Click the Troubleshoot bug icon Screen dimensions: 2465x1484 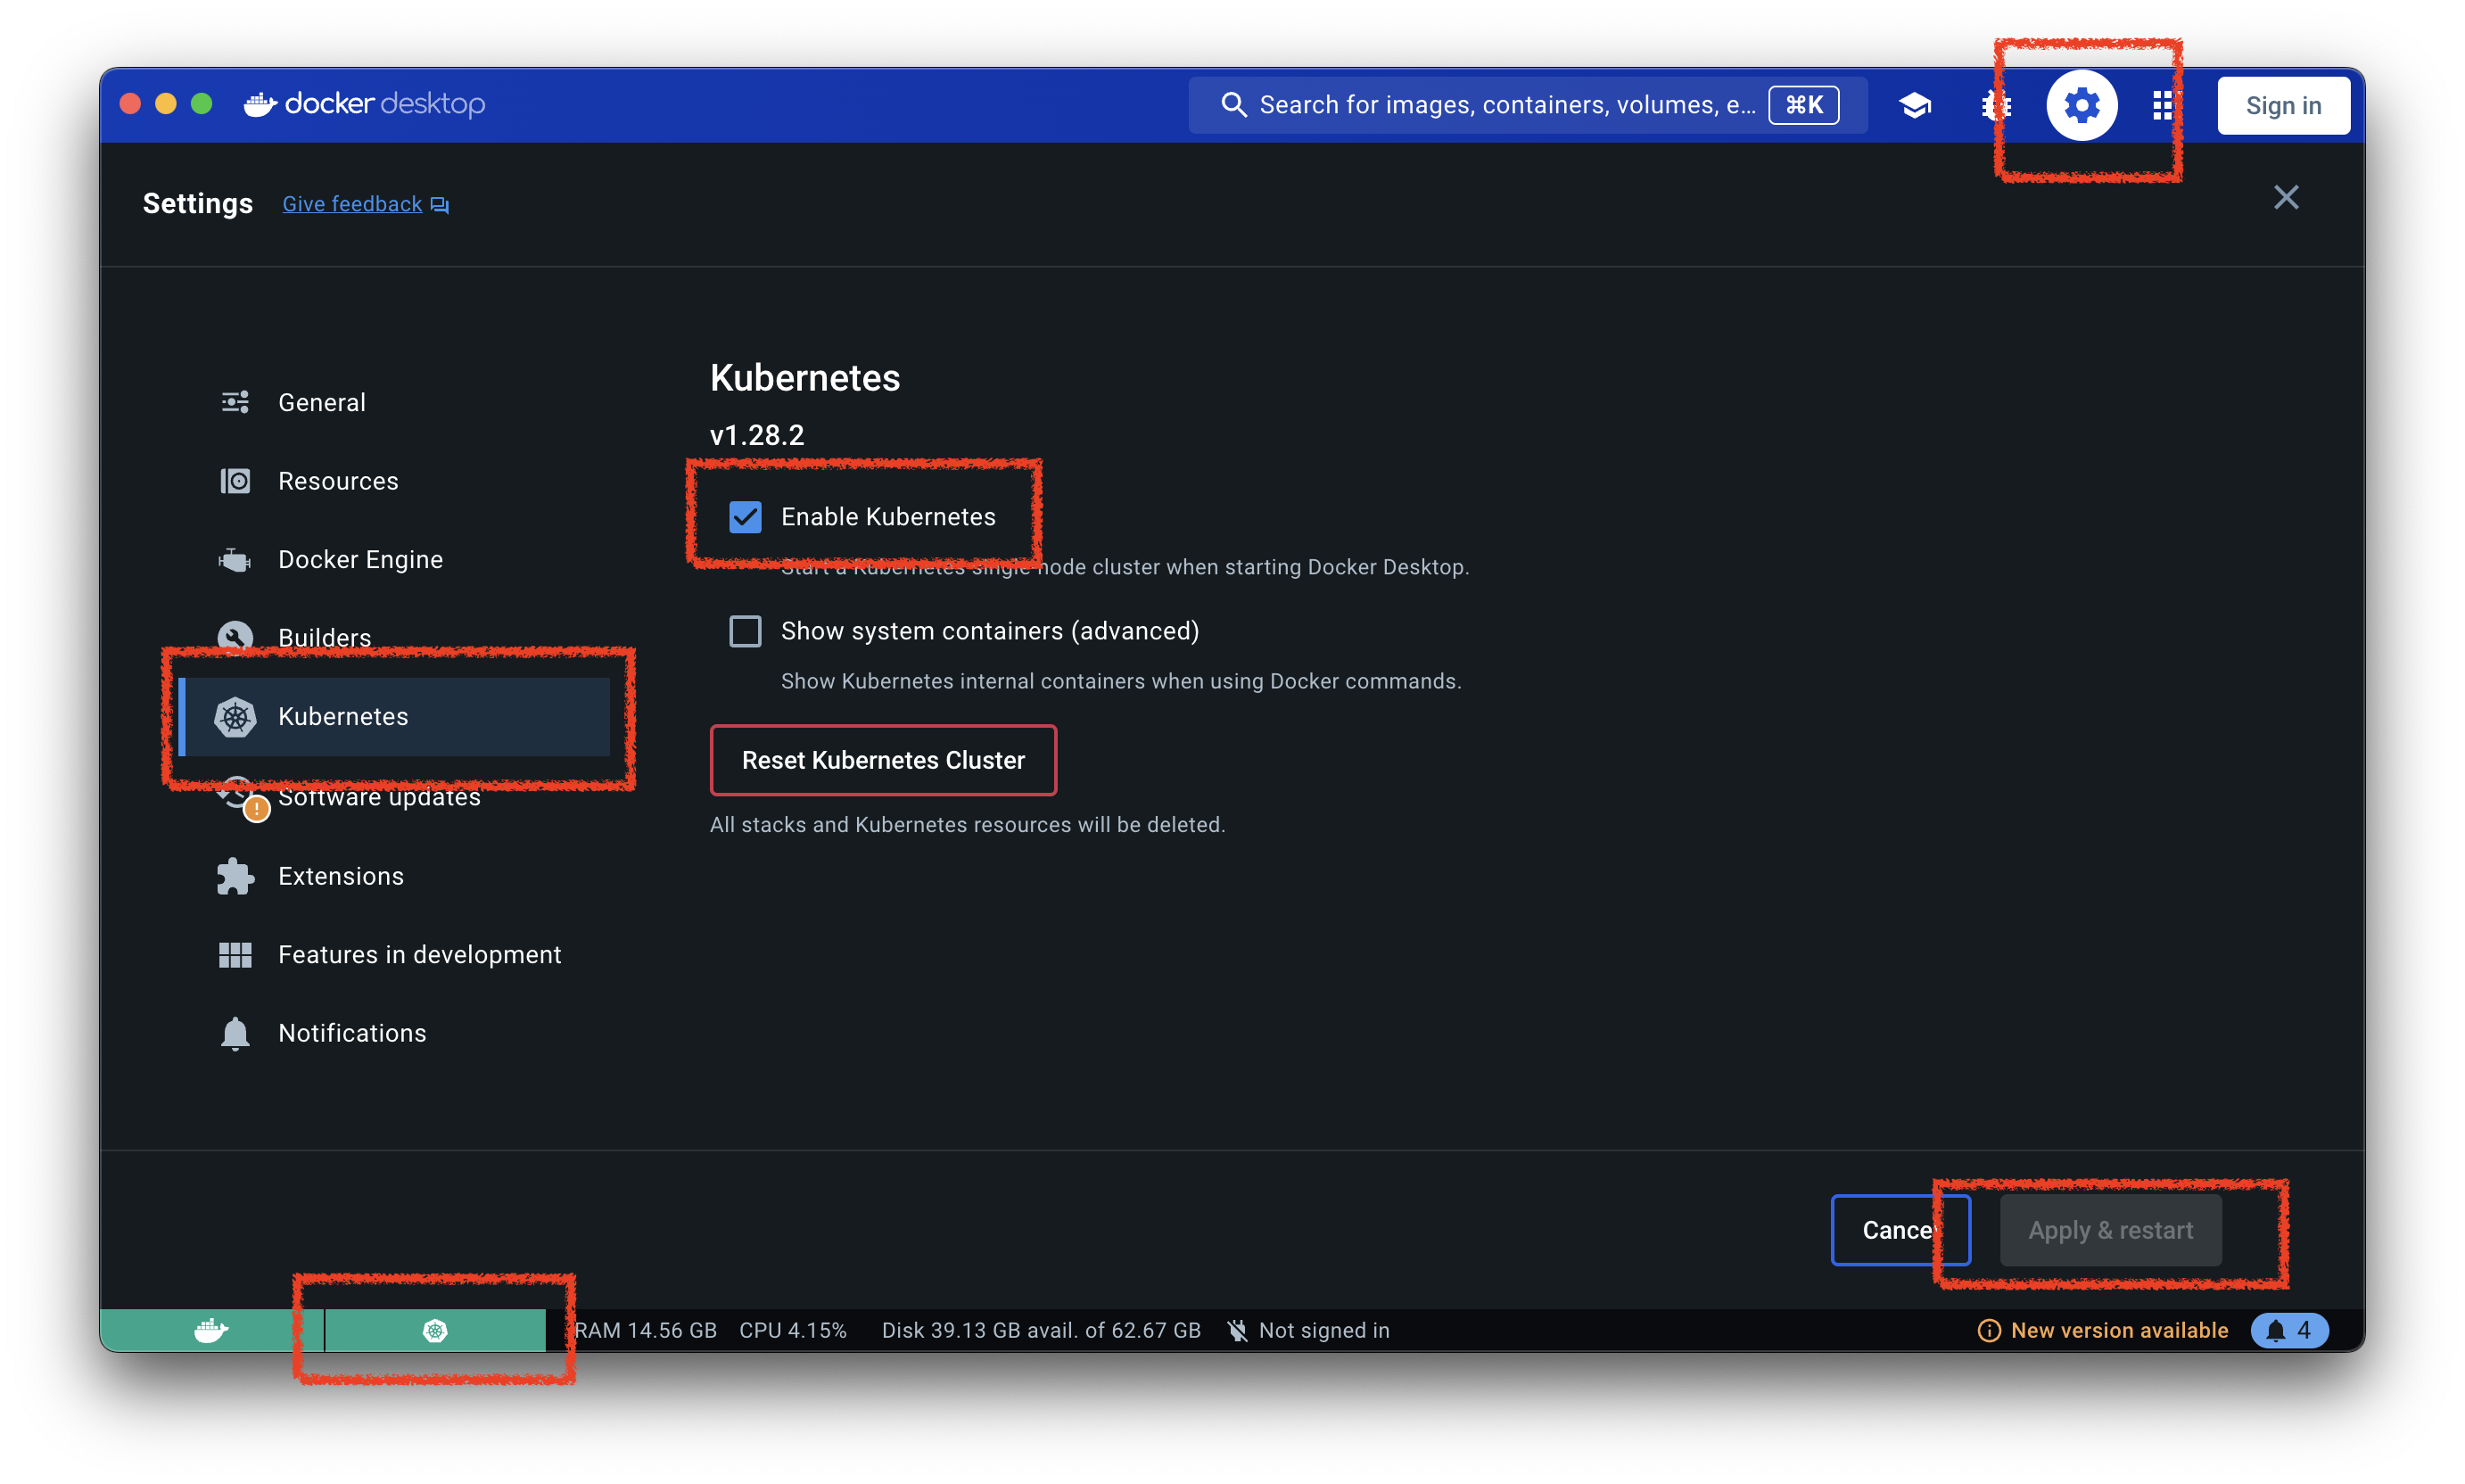pos(1996,105)
